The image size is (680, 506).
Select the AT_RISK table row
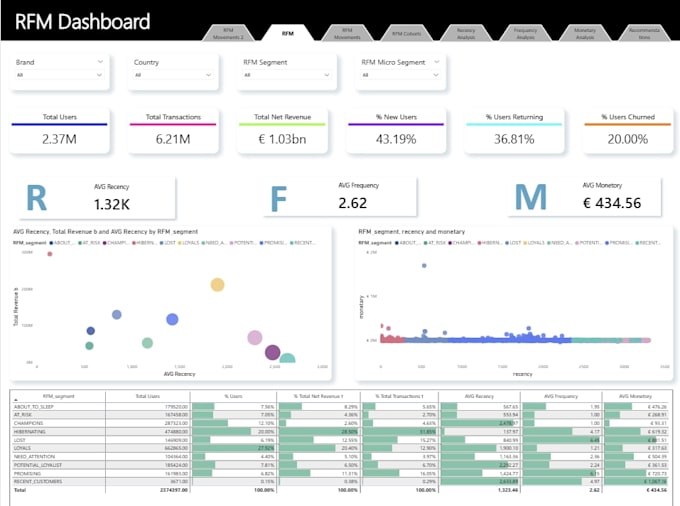coord(341,415)
